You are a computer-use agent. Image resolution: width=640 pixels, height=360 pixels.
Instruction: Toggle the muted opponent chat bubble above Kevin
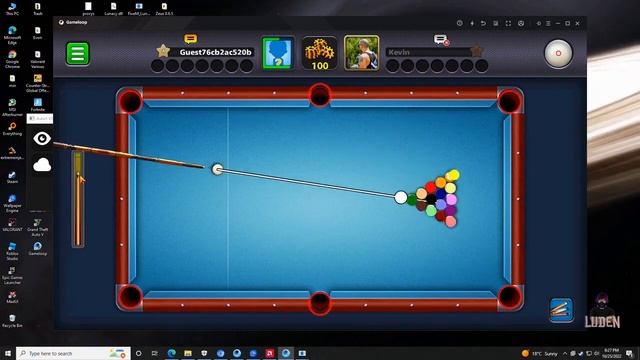coord(441,40)
